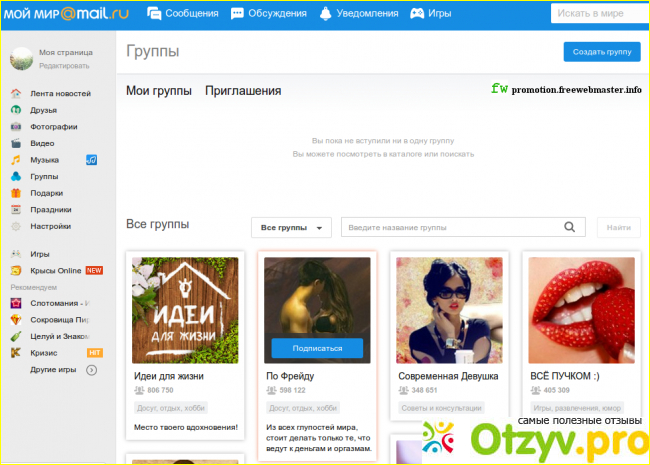Open Обсуждения in the top menu

tap(268, 14)
